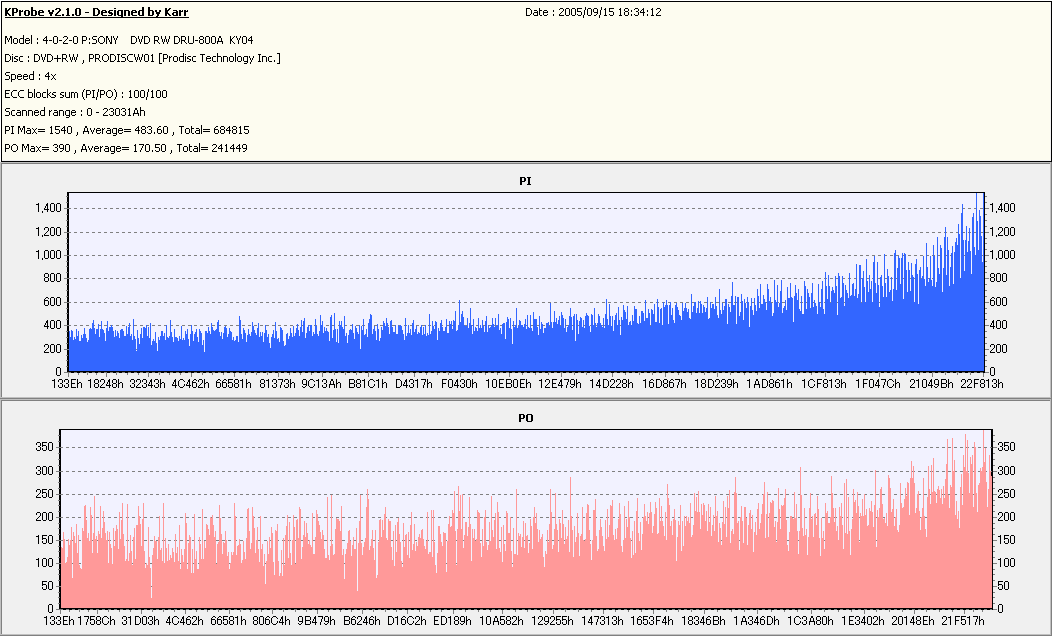The width and height of the screenshot is (1052, 636).
Task: Click 350 on PO chart left axis
Action: 44,447
